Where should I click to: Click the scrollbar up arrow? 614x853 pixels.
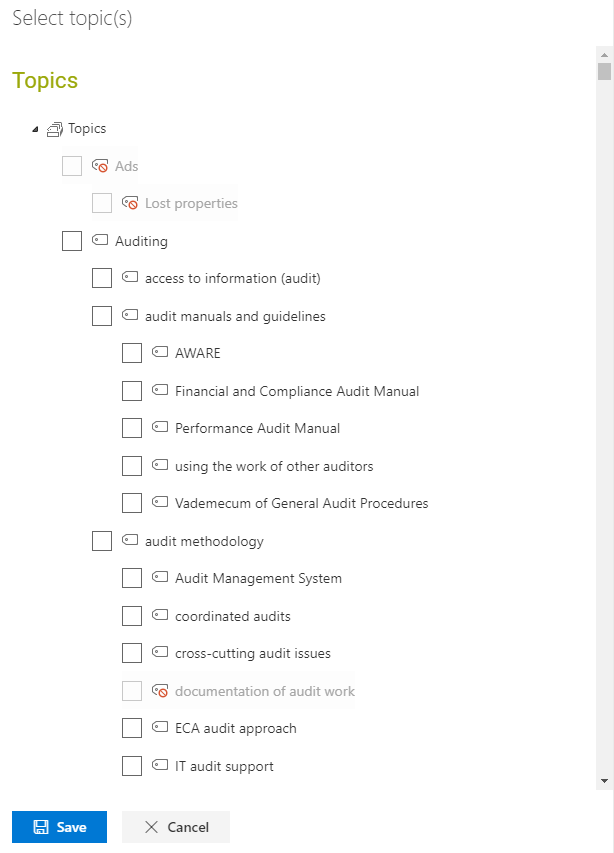point(604,55)
